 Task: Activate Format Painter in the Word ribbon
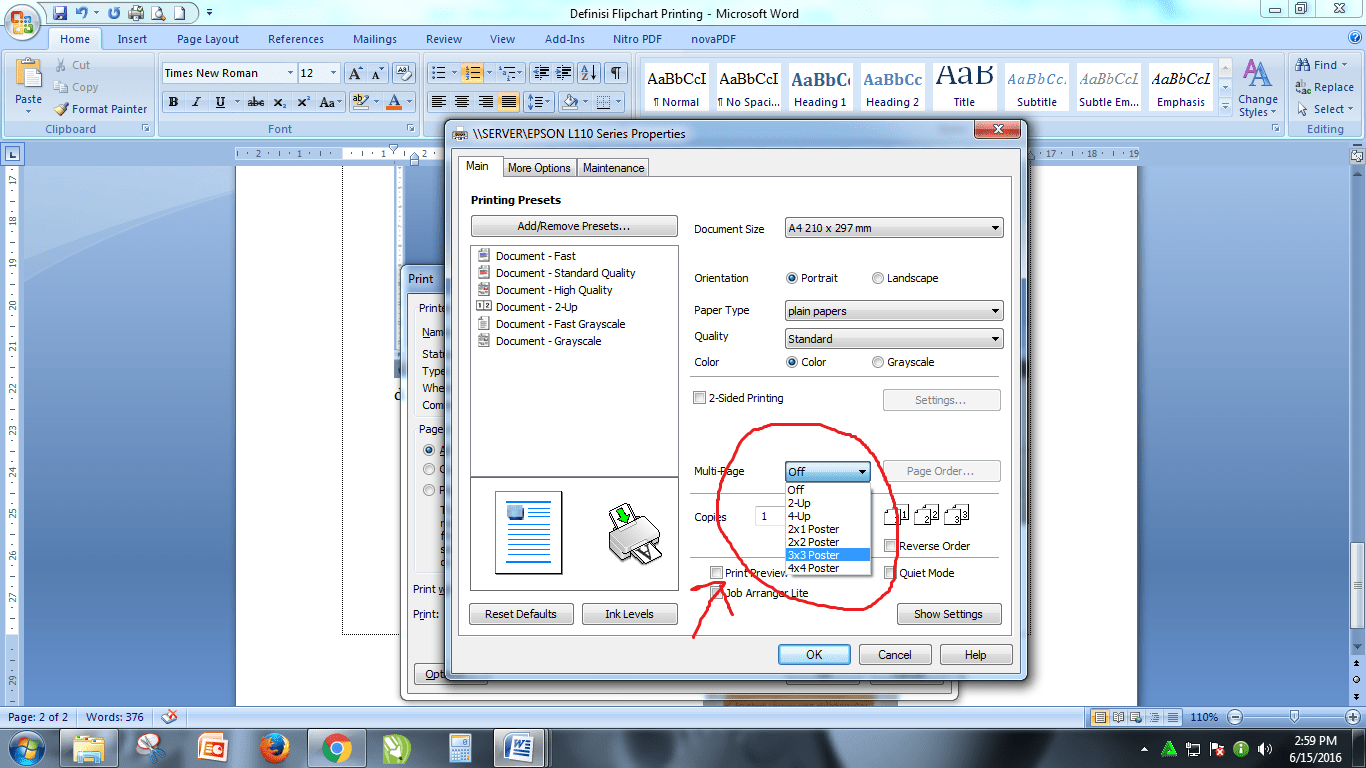(x=100, y=109)
